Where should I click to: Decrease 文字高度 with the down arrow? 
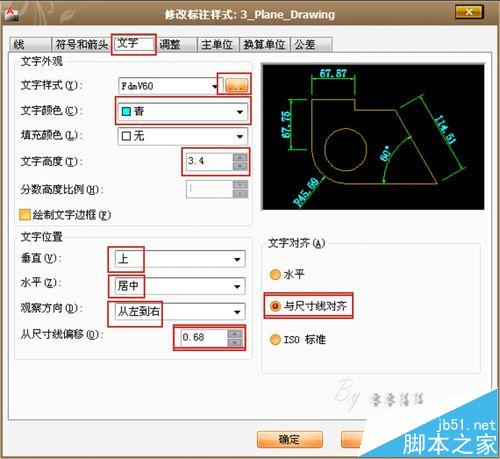[240, 166]
